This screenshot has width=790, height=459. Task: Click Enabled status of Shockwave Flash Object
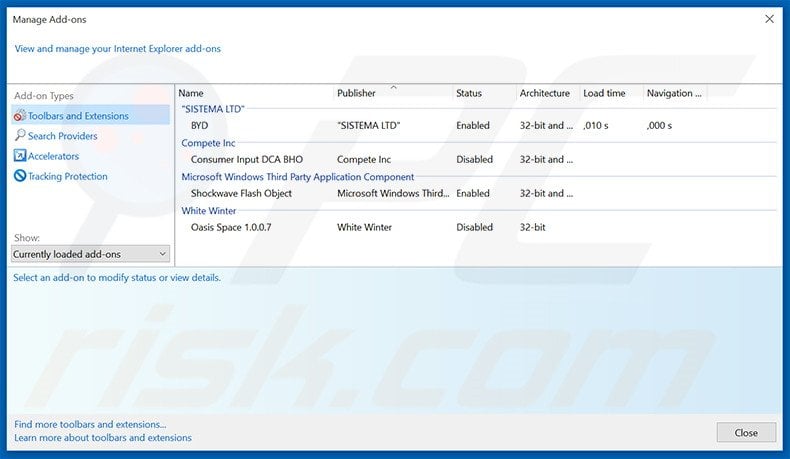[x=473, y=193]
